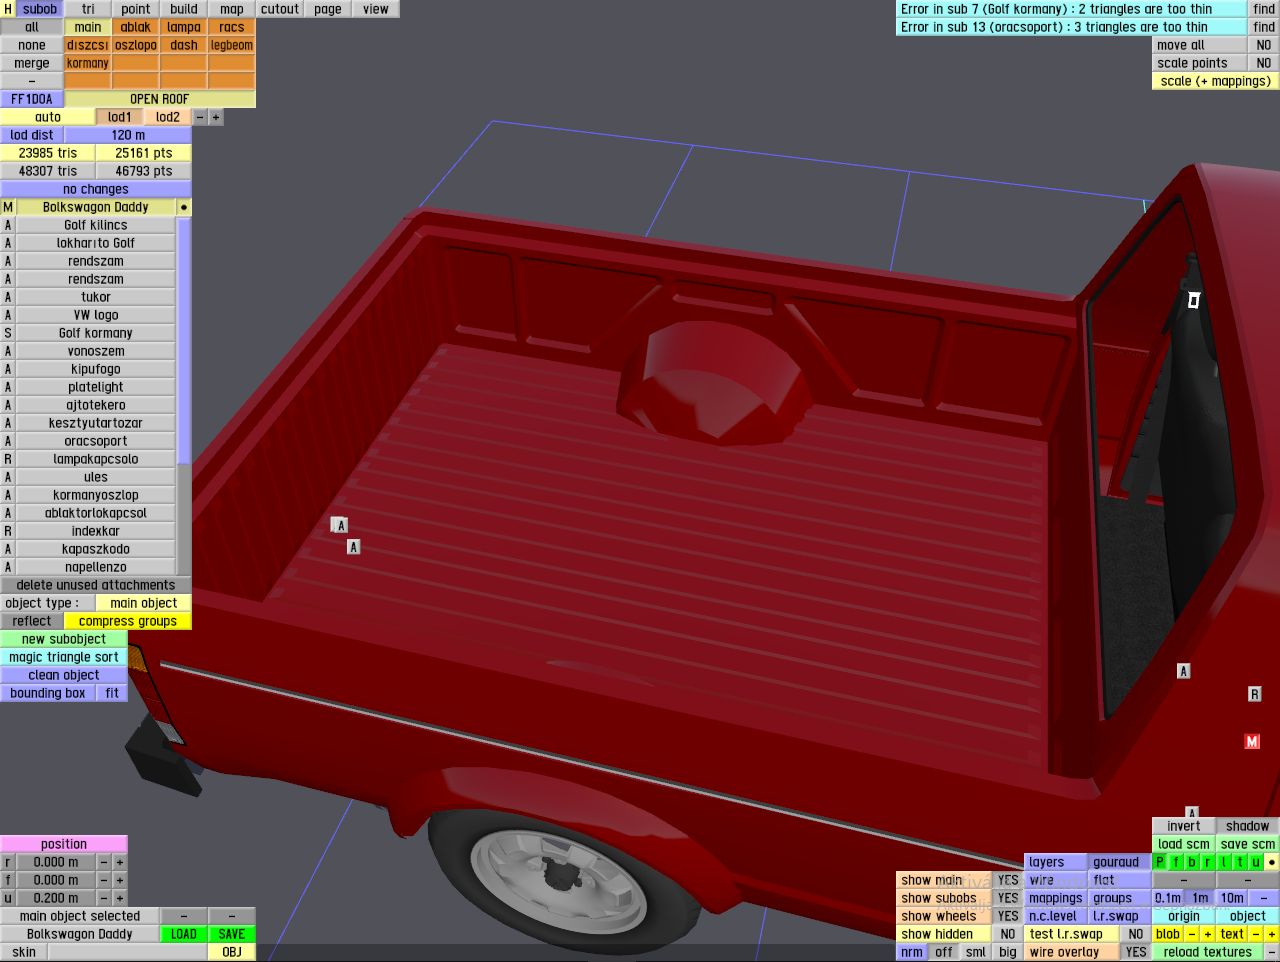This screenshot has width=1280, height=962.
Task: Click minus button beside reload textures
Action: coord(1272,952)
